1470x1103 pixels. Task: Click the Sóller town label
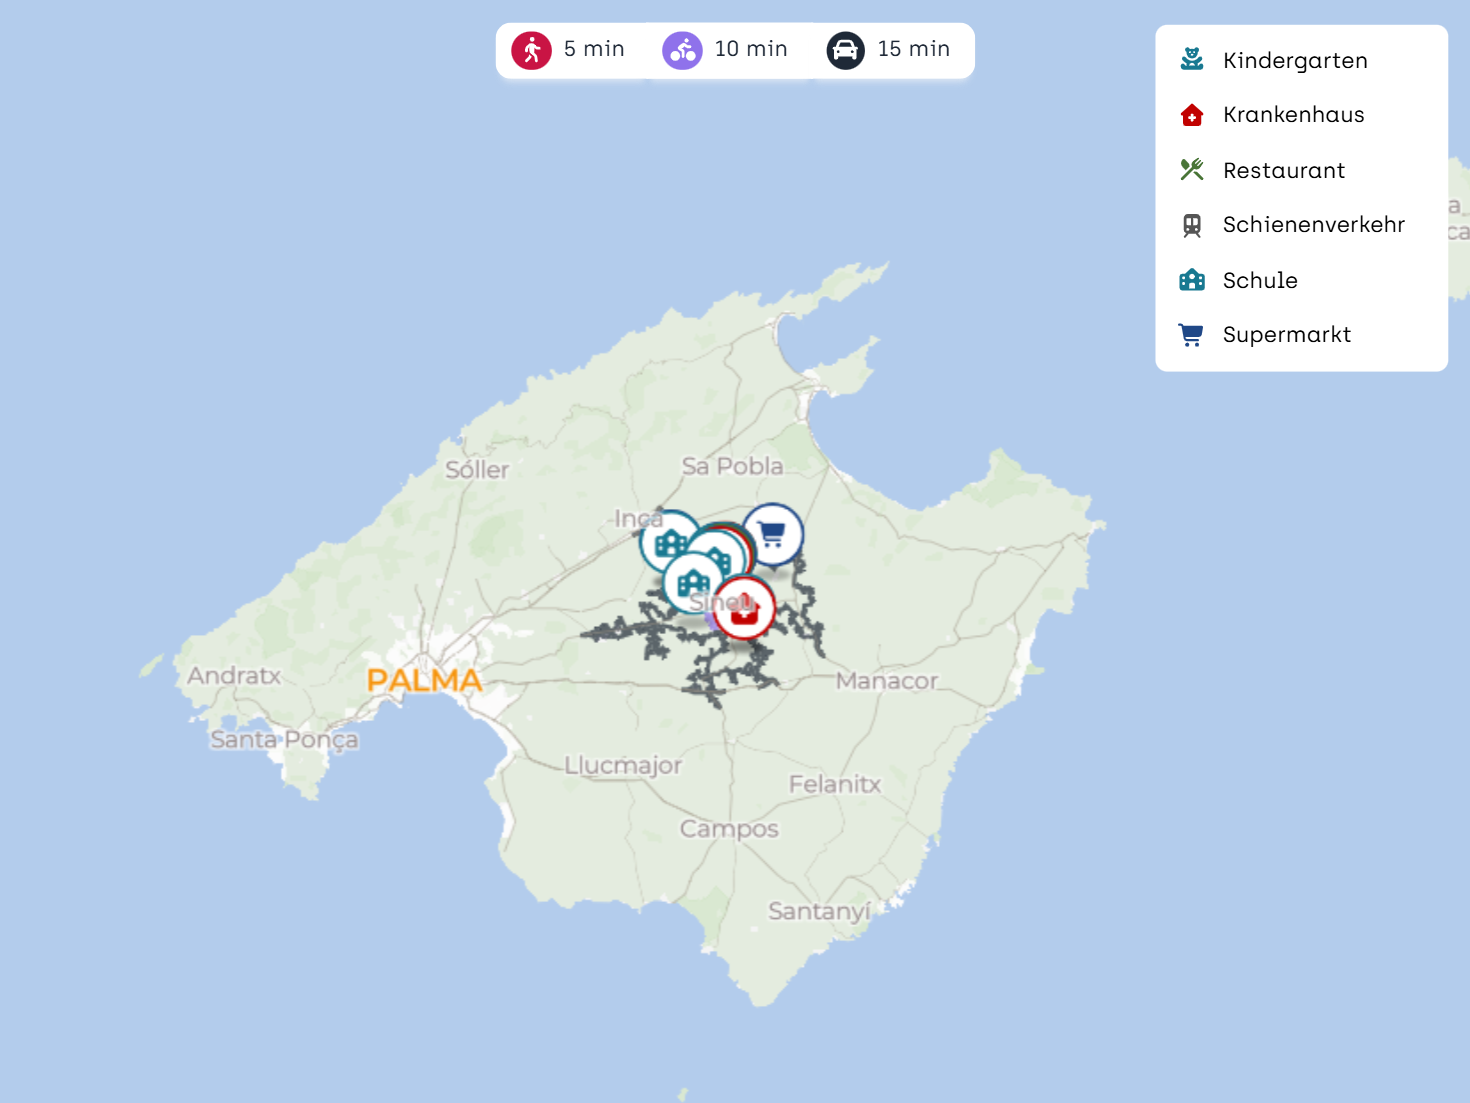tap(477, 470)
